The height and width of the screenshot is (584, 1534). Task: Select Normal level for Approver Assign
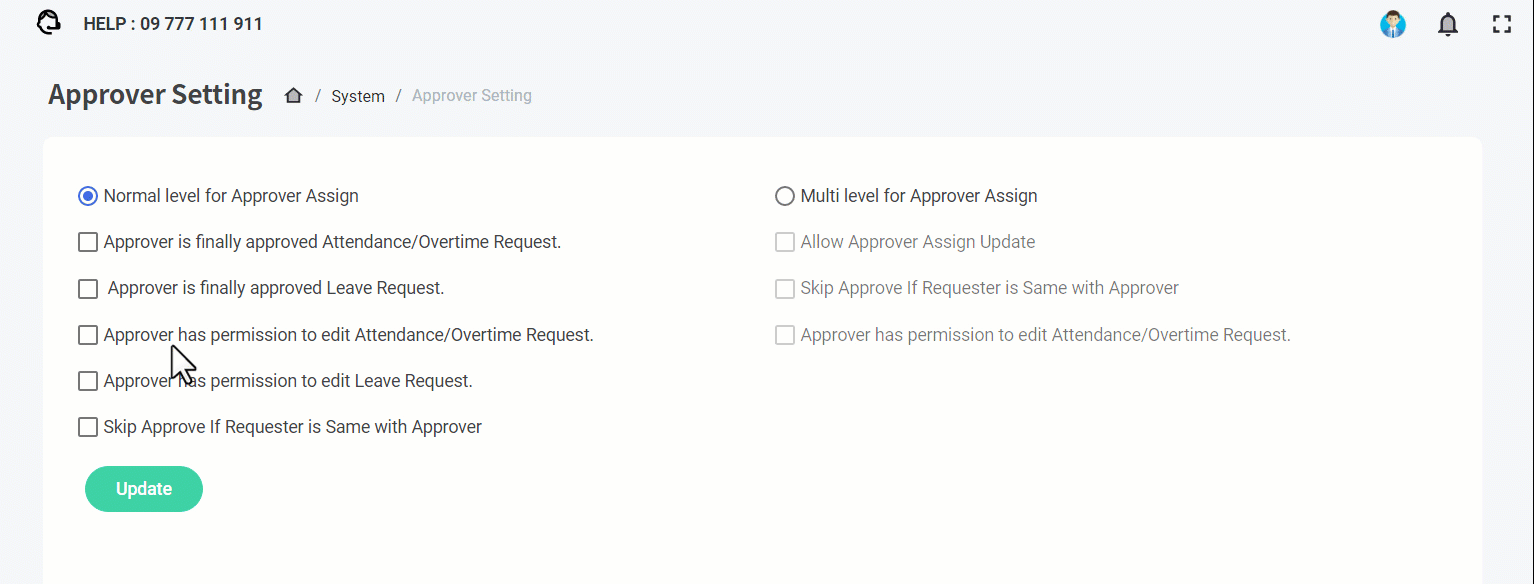point(88,196)
